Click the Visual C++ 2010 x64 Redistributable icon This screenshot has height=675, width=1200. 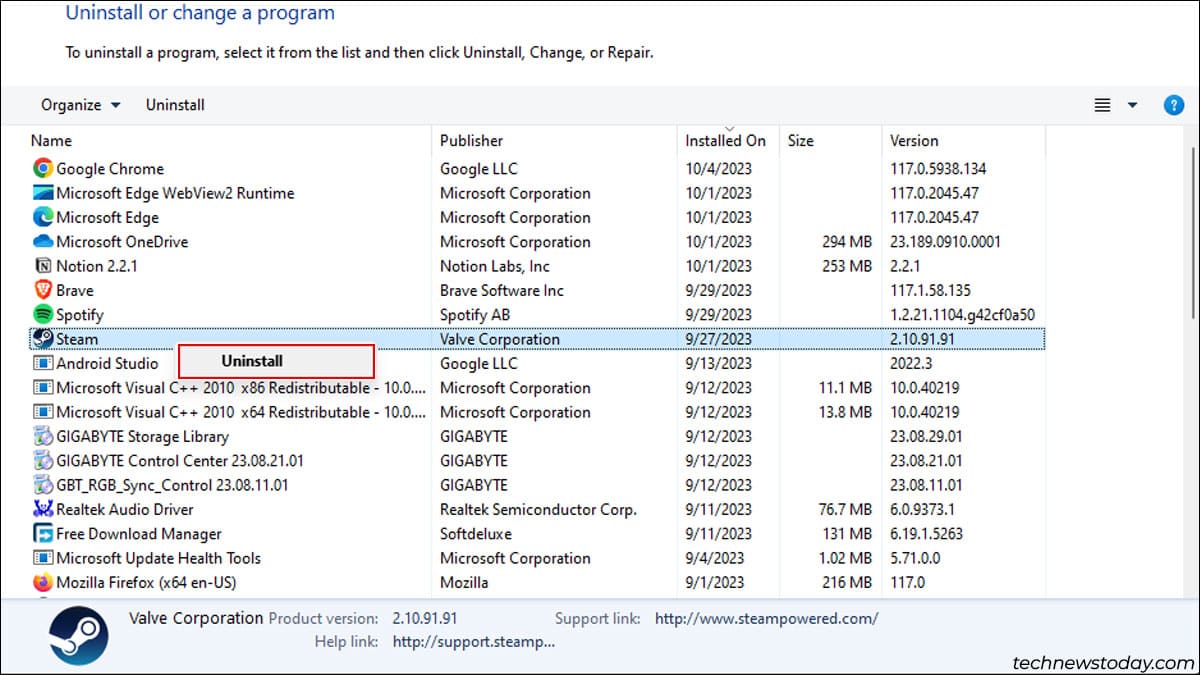[43, 412]
